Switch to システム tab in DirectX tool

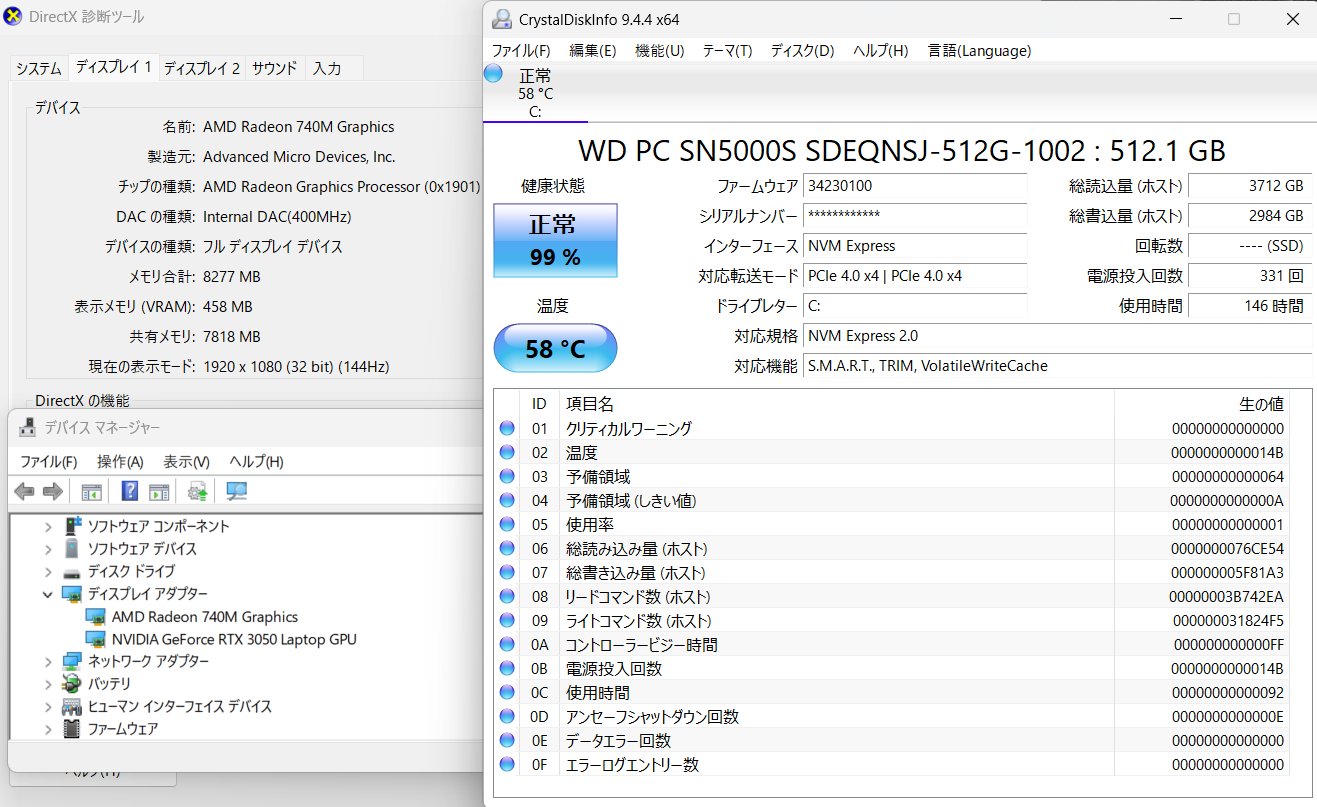pyautogui.click(x=38, y=68)
